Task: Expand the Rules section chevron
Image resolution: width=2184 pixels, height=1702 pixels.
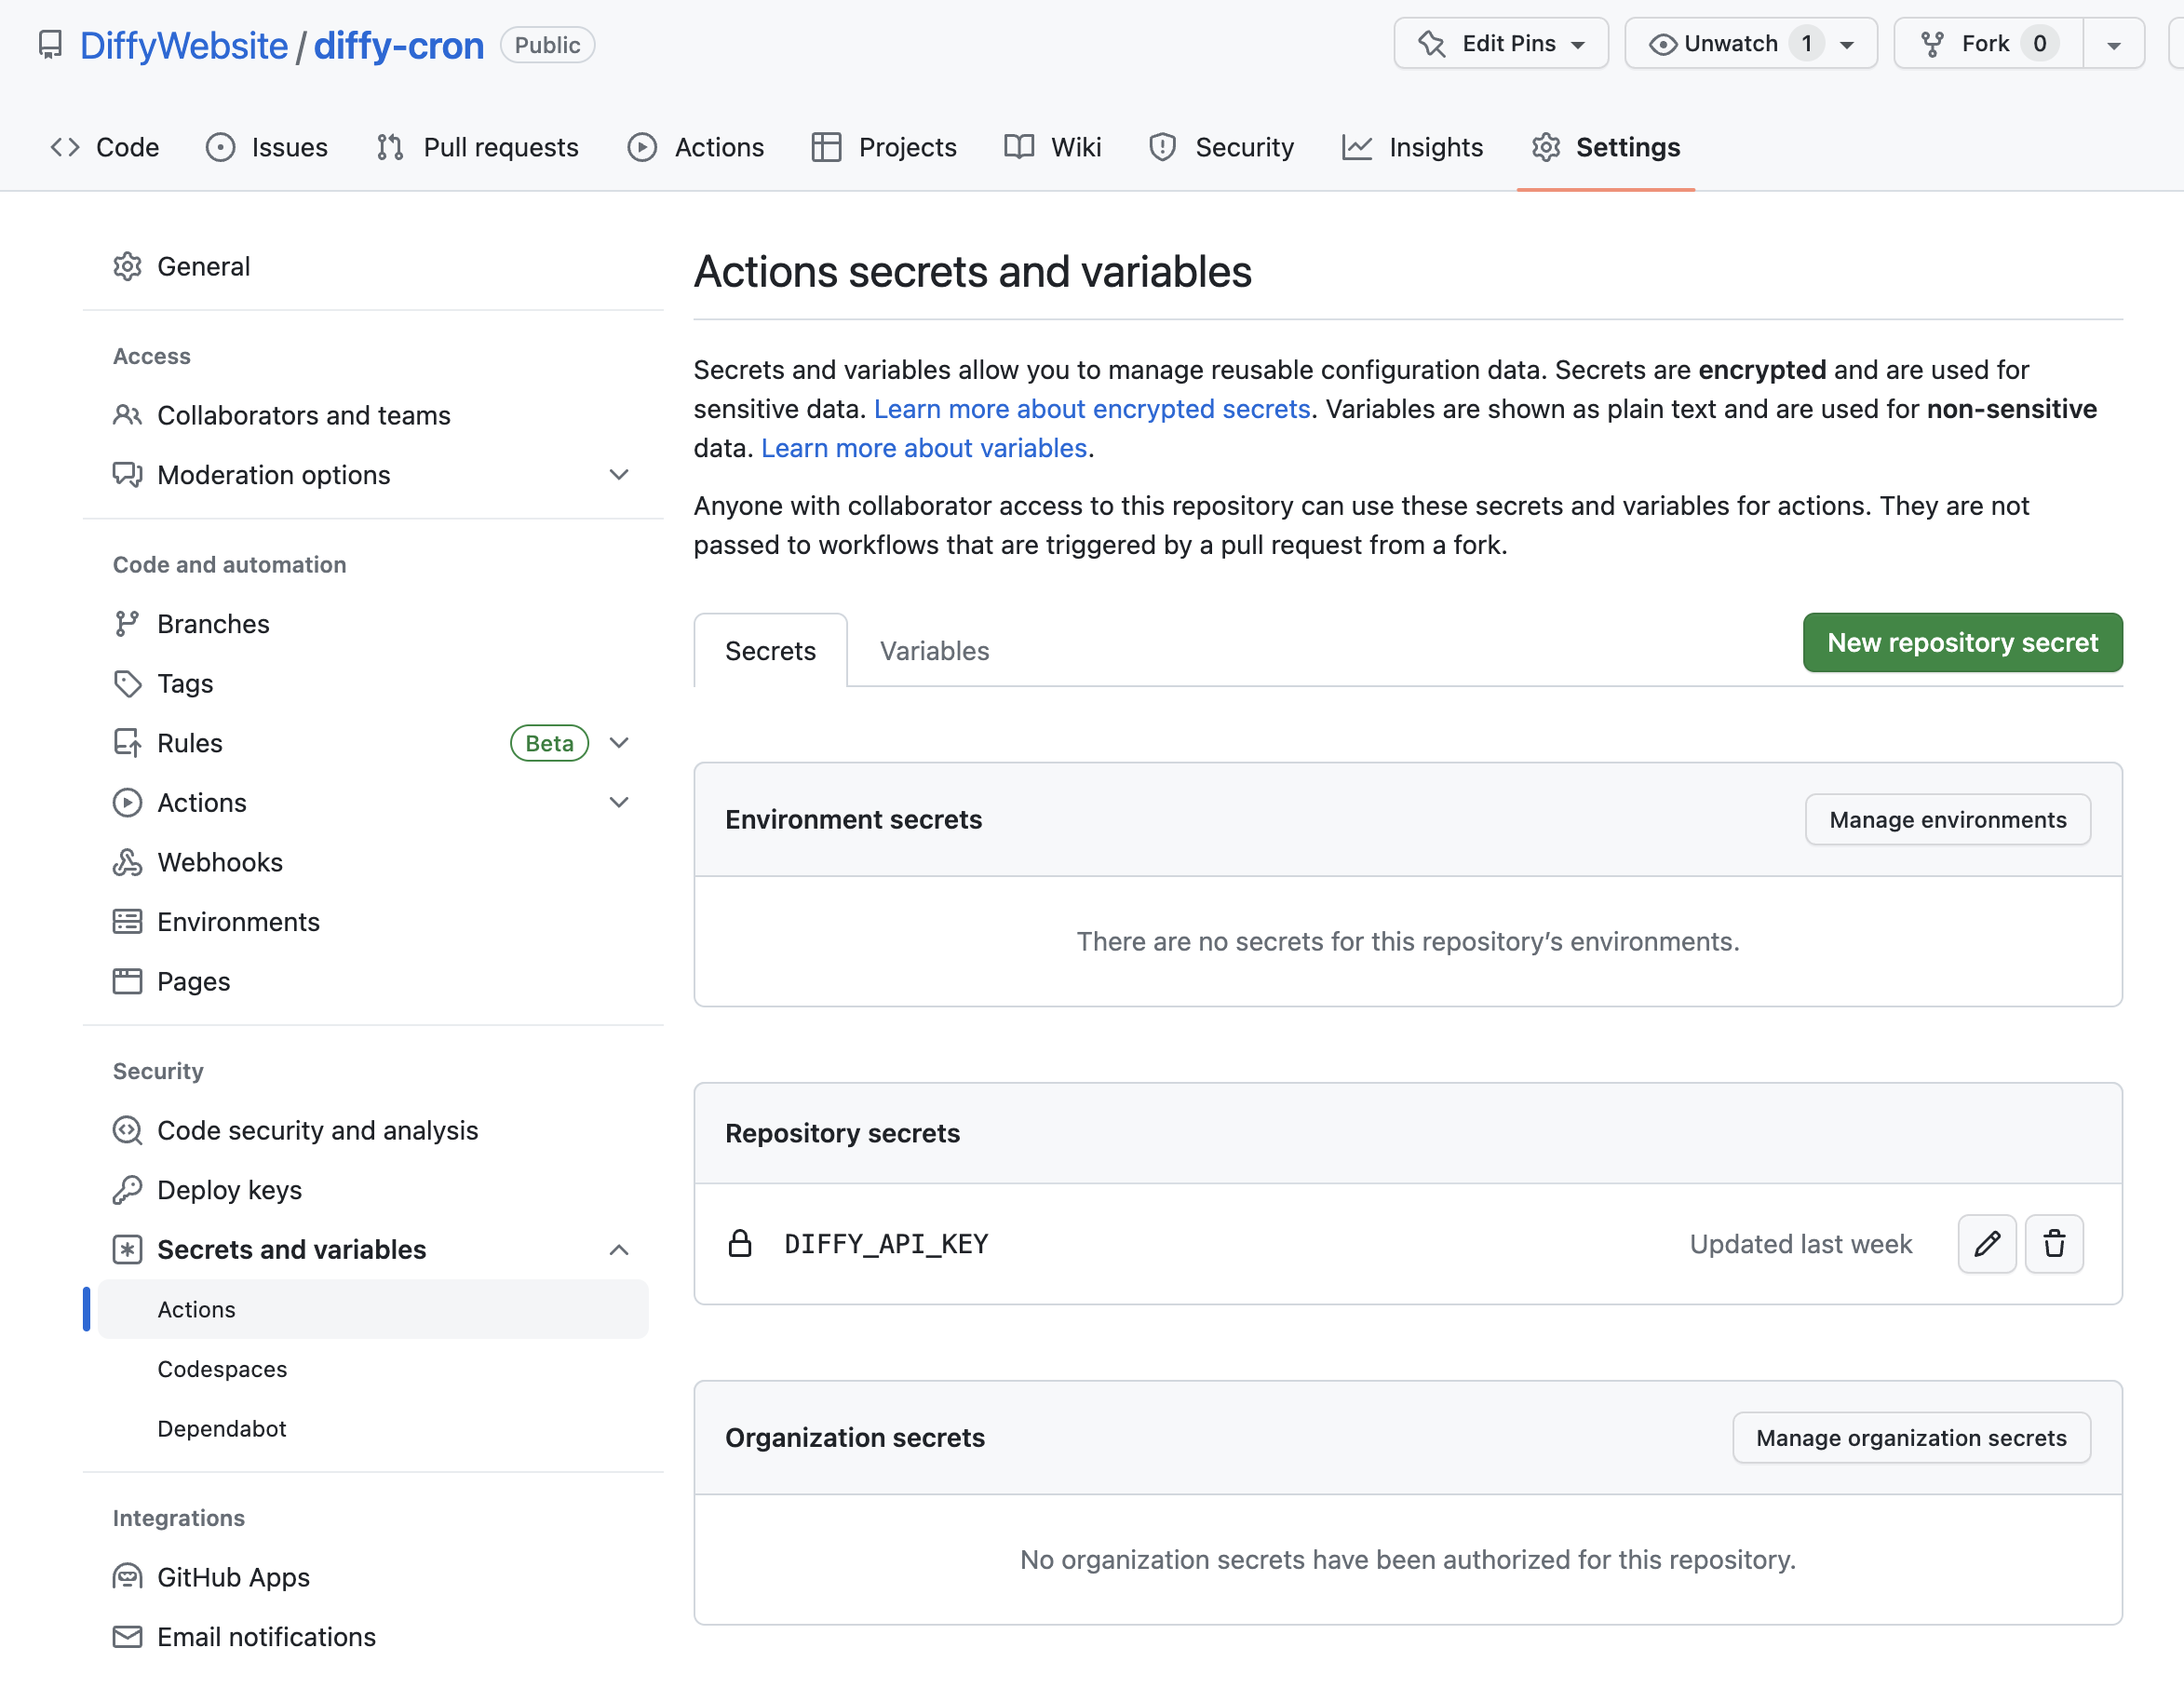Action: pos(619,743)
